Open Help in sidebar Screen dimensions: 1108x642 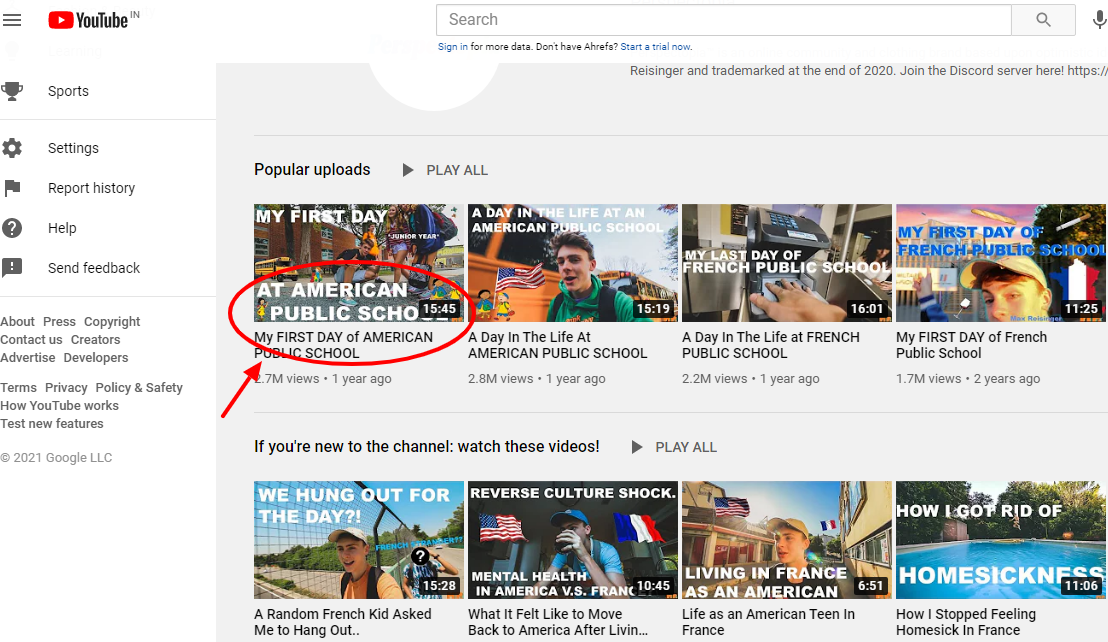[62, 228]
